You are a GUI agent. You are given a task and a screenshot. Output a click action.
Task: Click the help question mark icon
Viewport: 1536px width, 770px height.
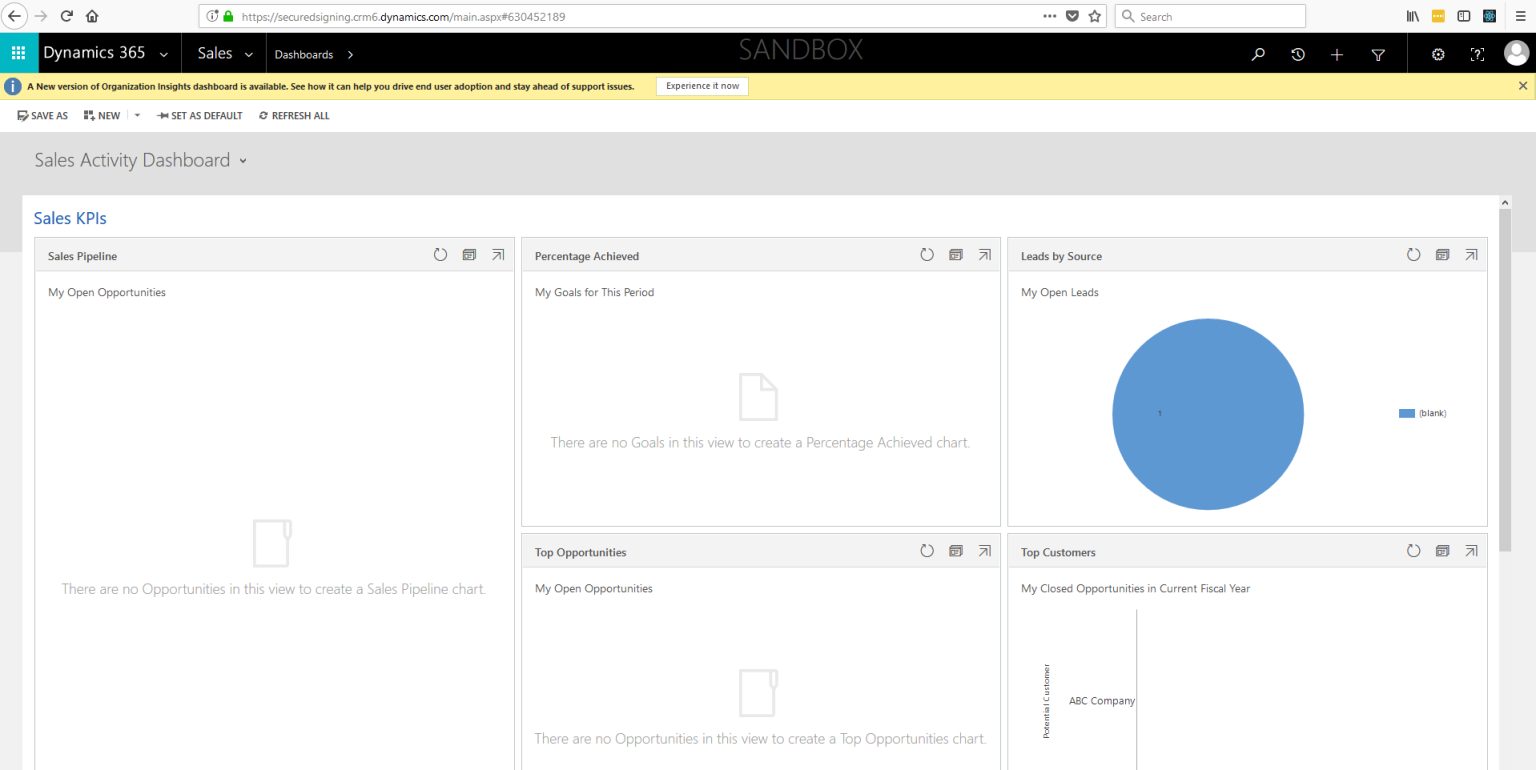(x=1477, y=54)
